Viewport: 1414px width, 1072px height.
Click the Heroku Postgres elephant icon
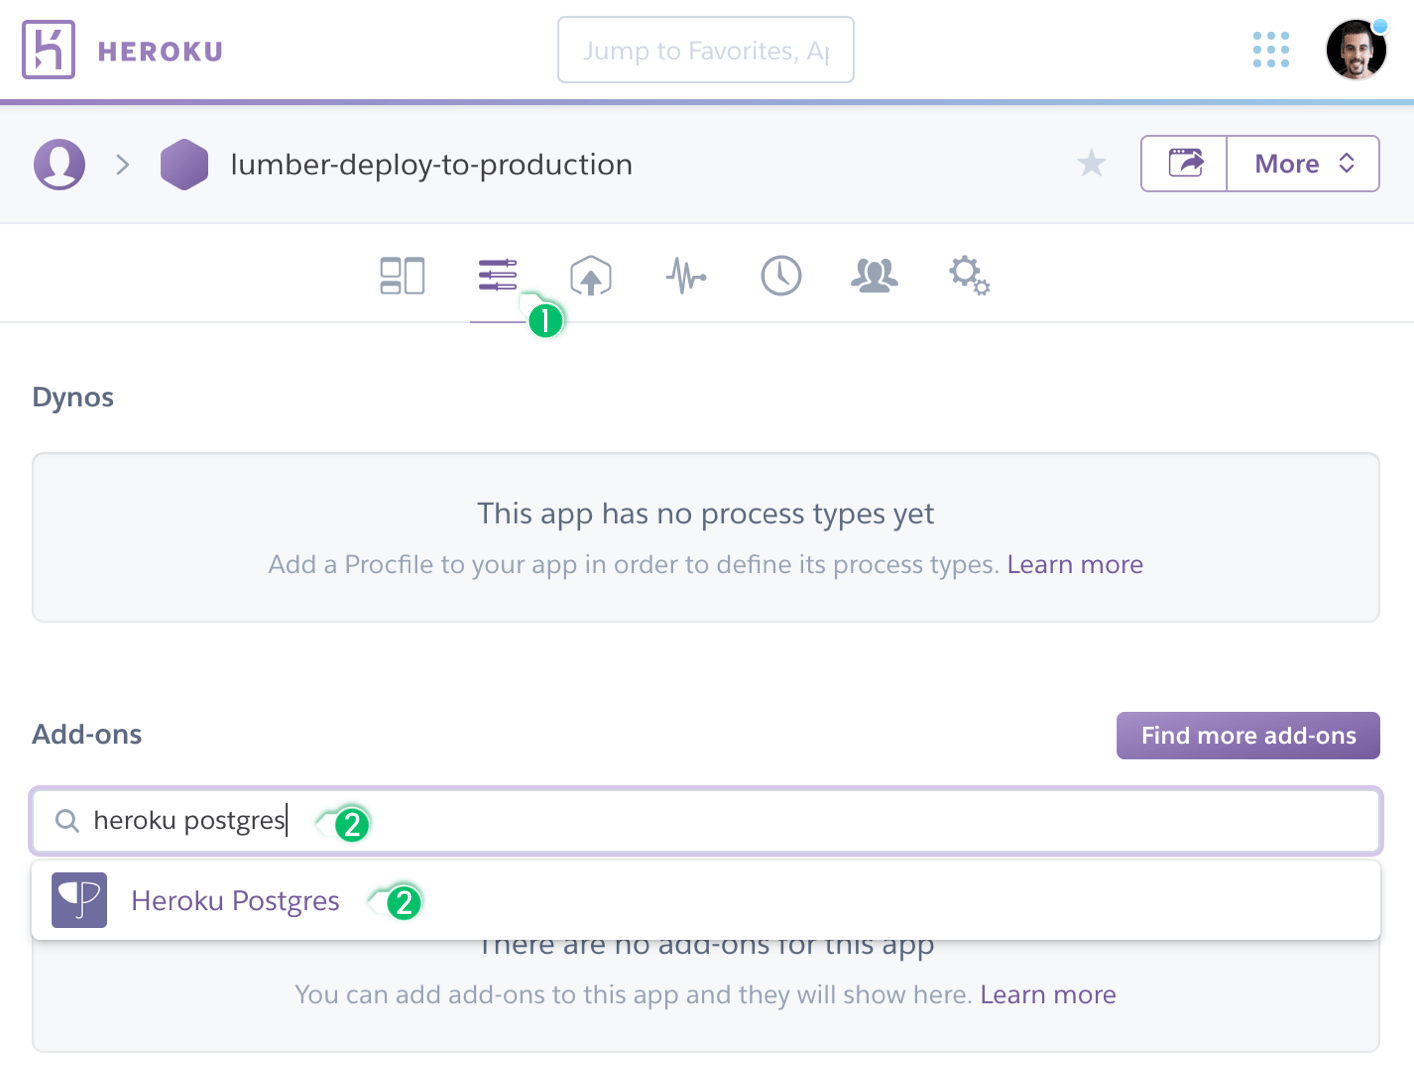pos(79,901)
